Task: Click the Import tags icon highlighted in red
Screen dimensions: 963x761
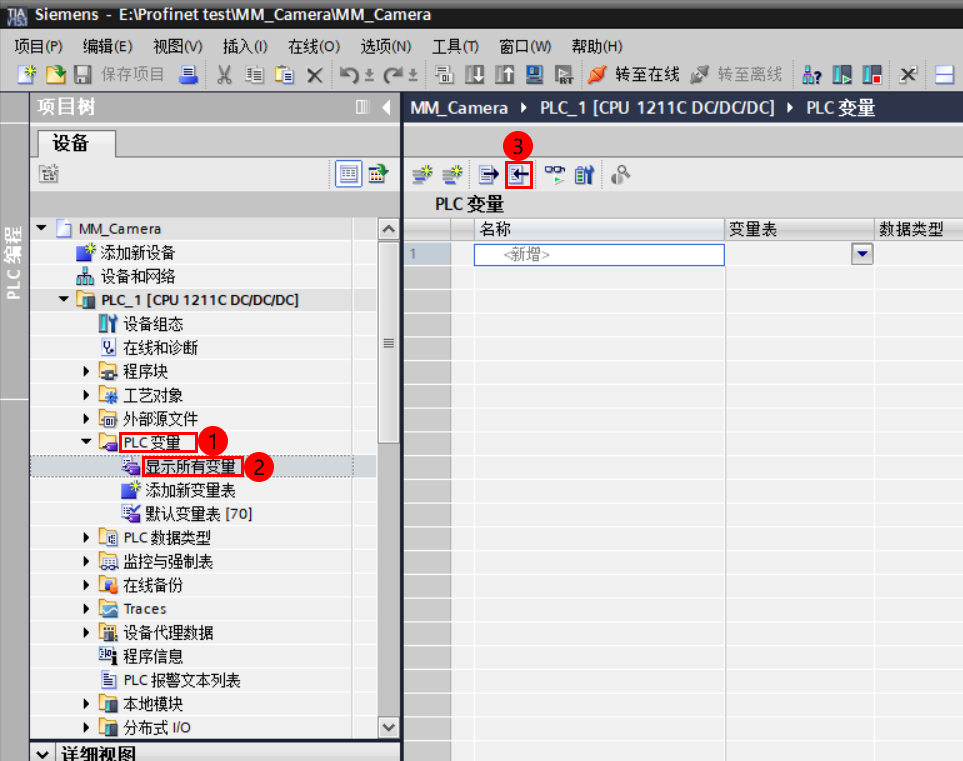Action: (x=520, y=173)
